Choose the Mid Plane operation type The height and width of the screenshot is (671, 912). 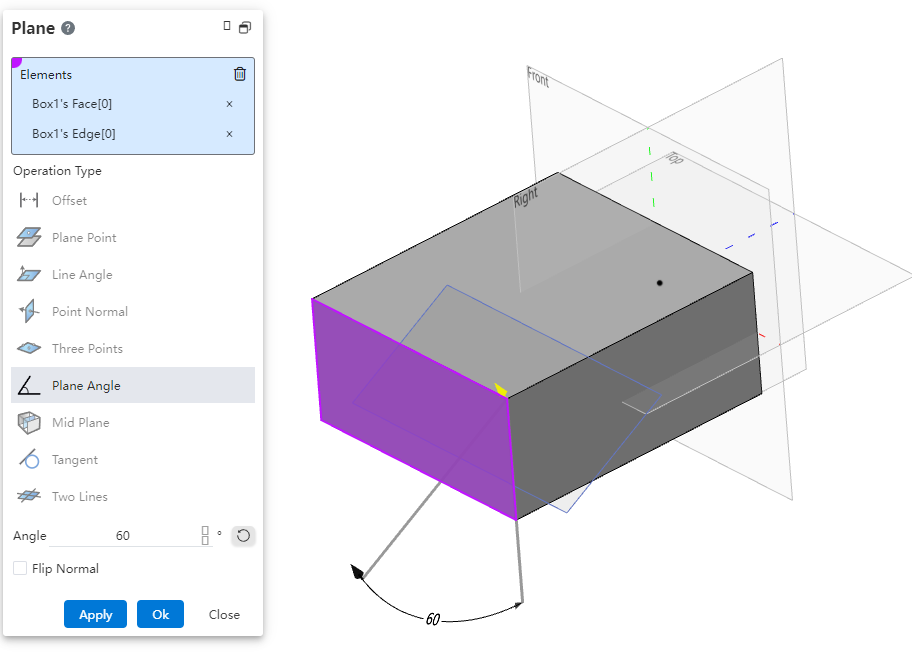(133, 423)
